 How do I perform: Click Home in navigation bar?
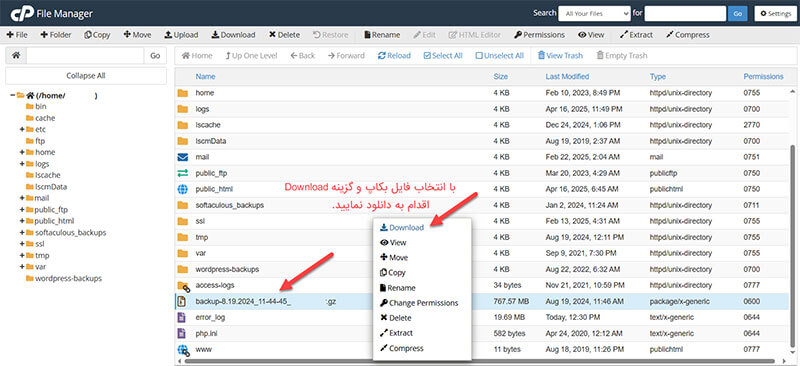[197, 56]
